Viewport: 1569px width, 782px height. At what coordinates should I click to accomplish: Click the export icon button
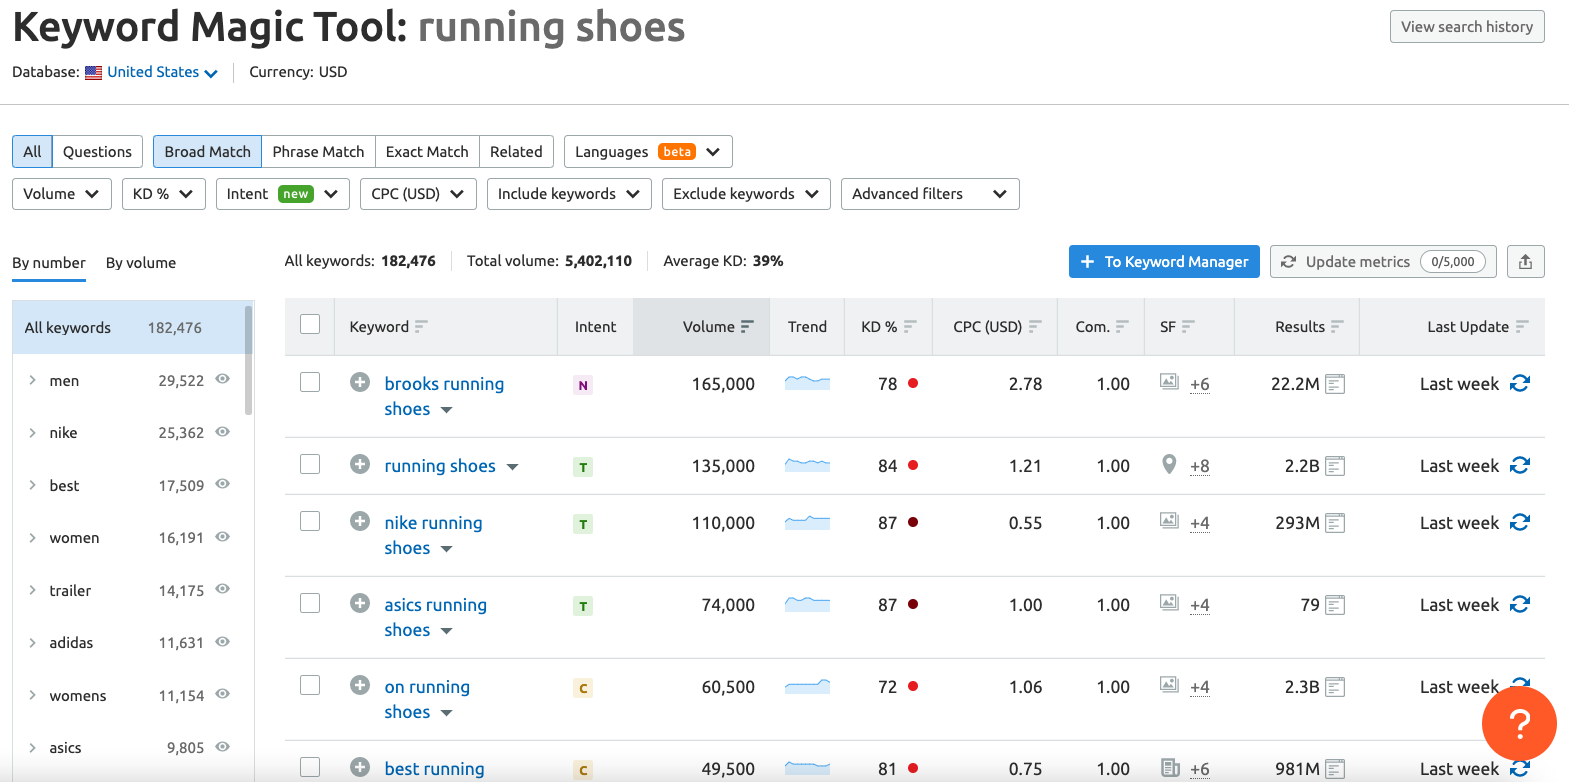click(1525, 262)
